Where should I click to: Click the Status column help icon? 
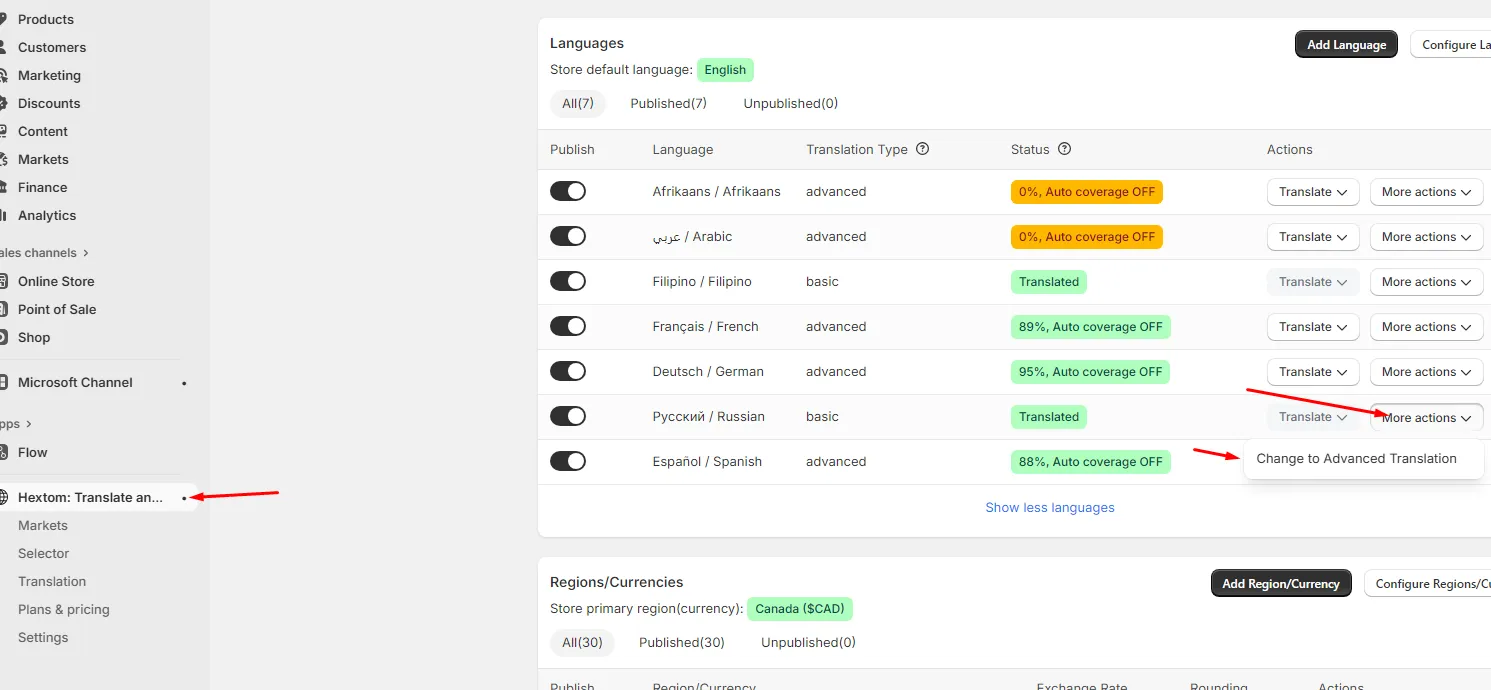click(x=1065, y=149)
